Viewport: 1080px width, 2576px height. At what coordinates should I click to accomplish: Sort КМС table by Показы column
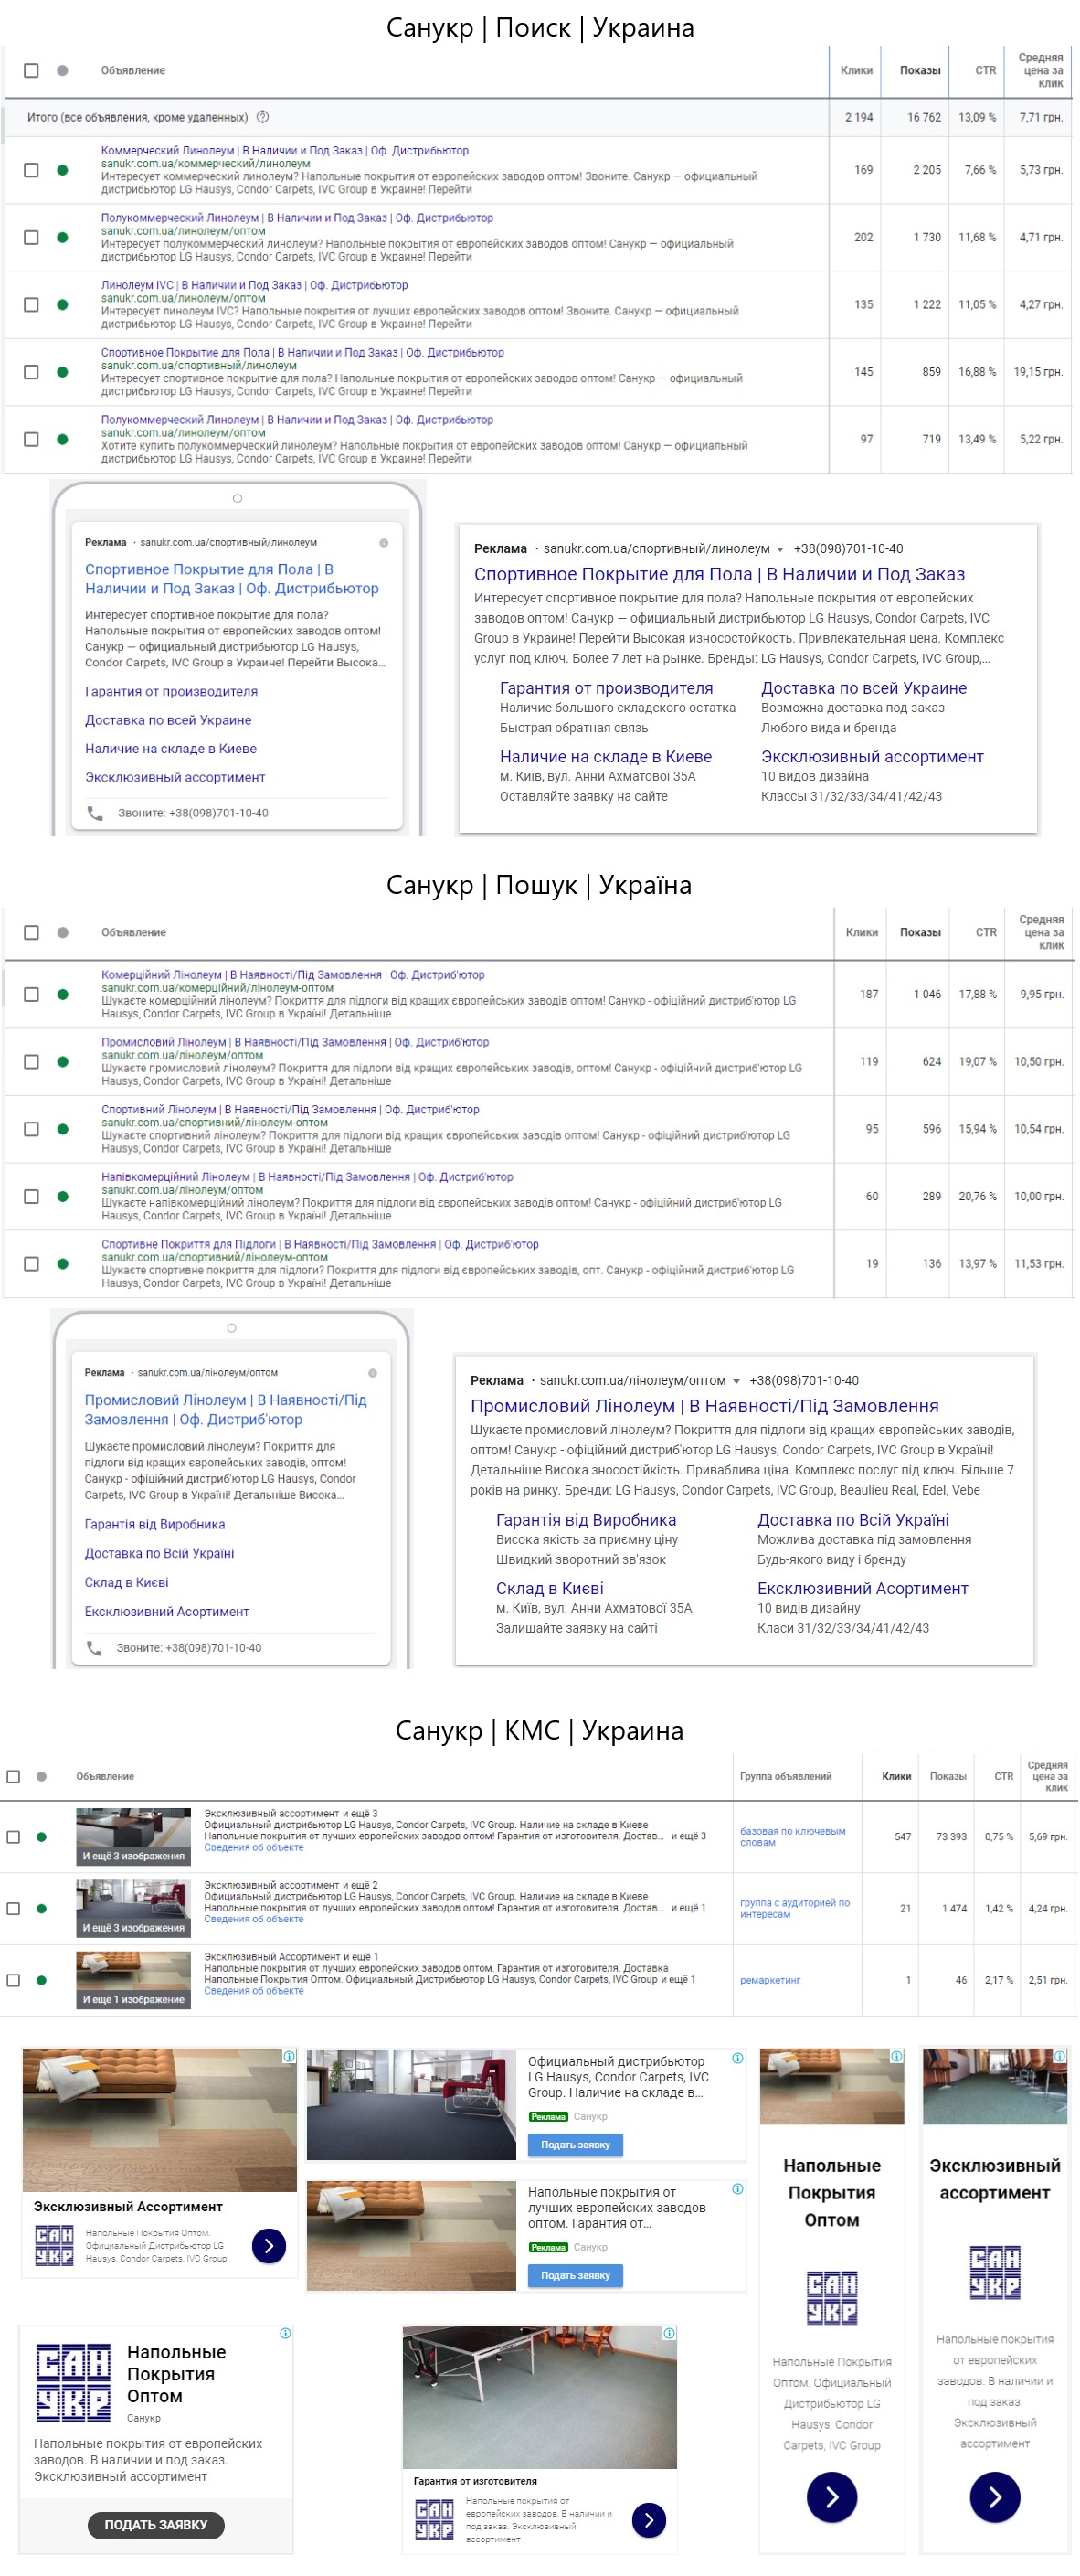coord(948,1777)
